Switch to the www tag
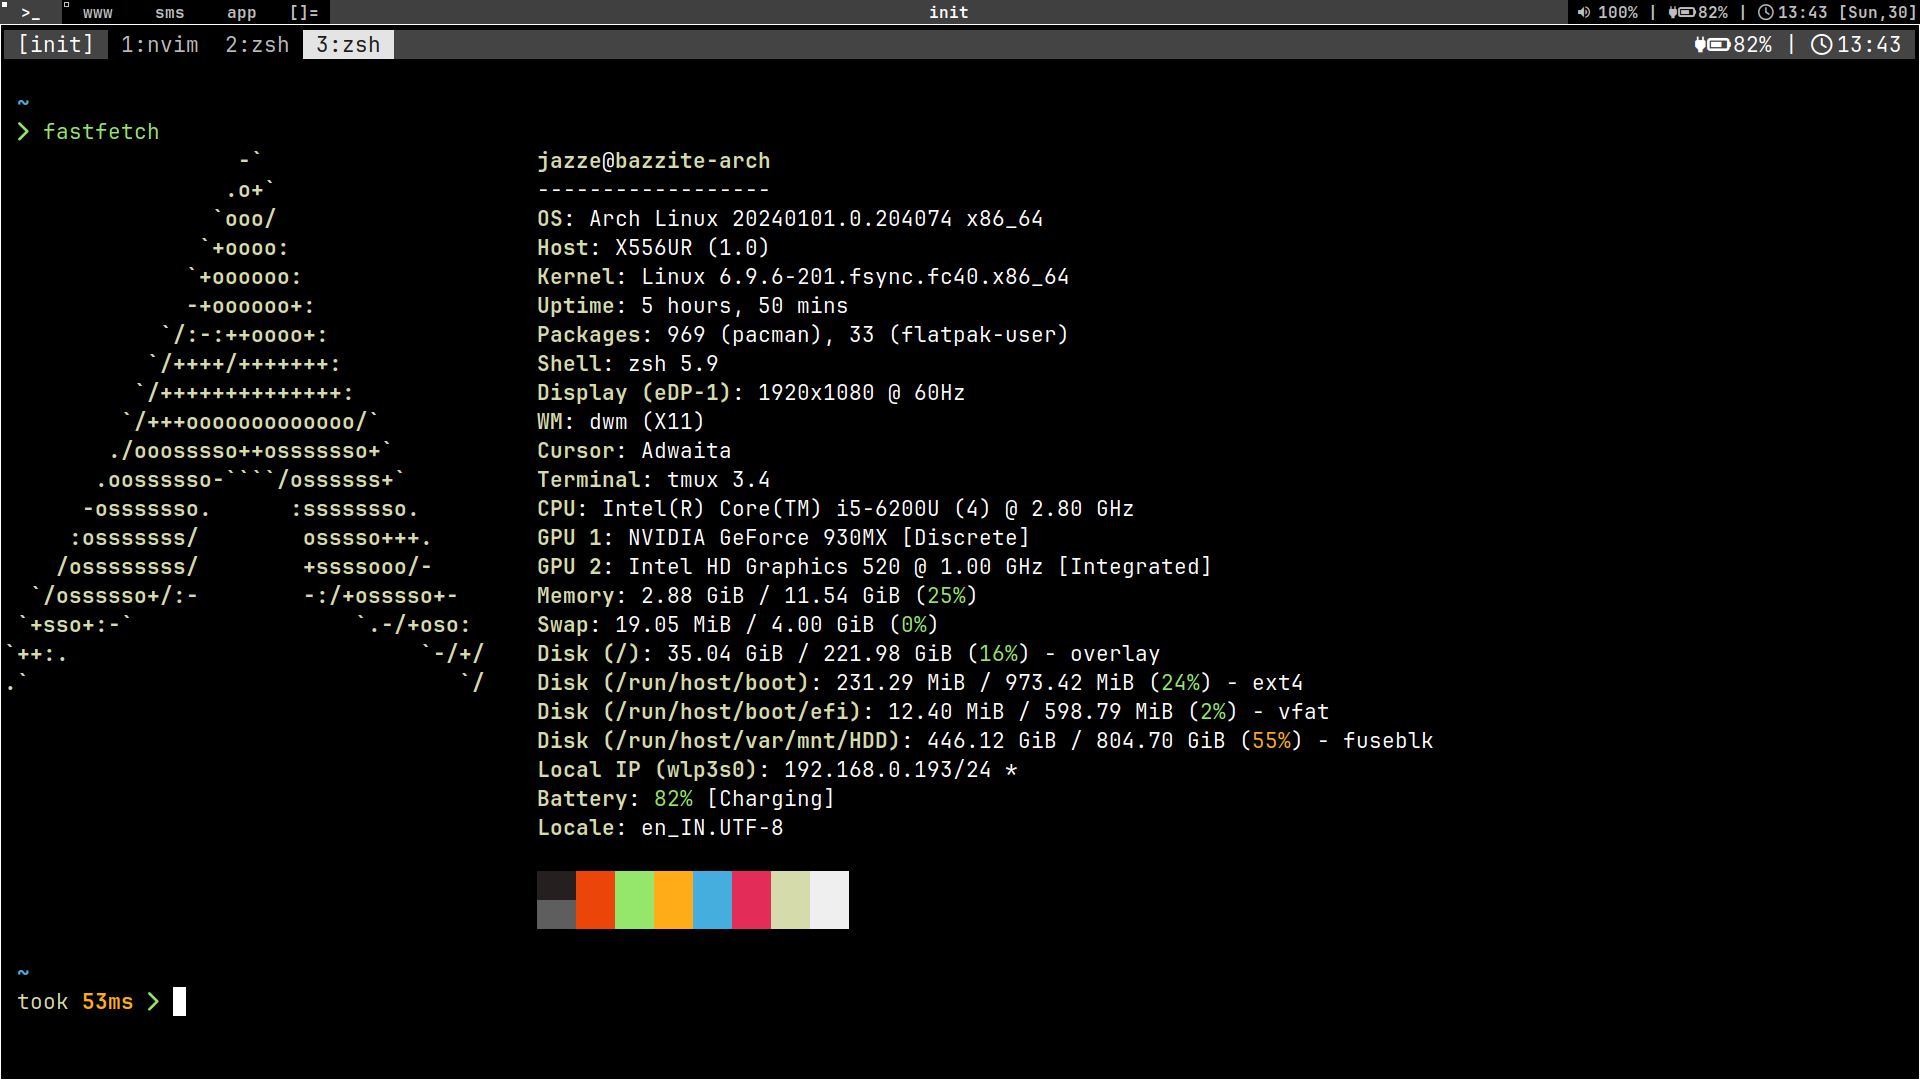1920x1080 pixels. (x=97, y=13)
